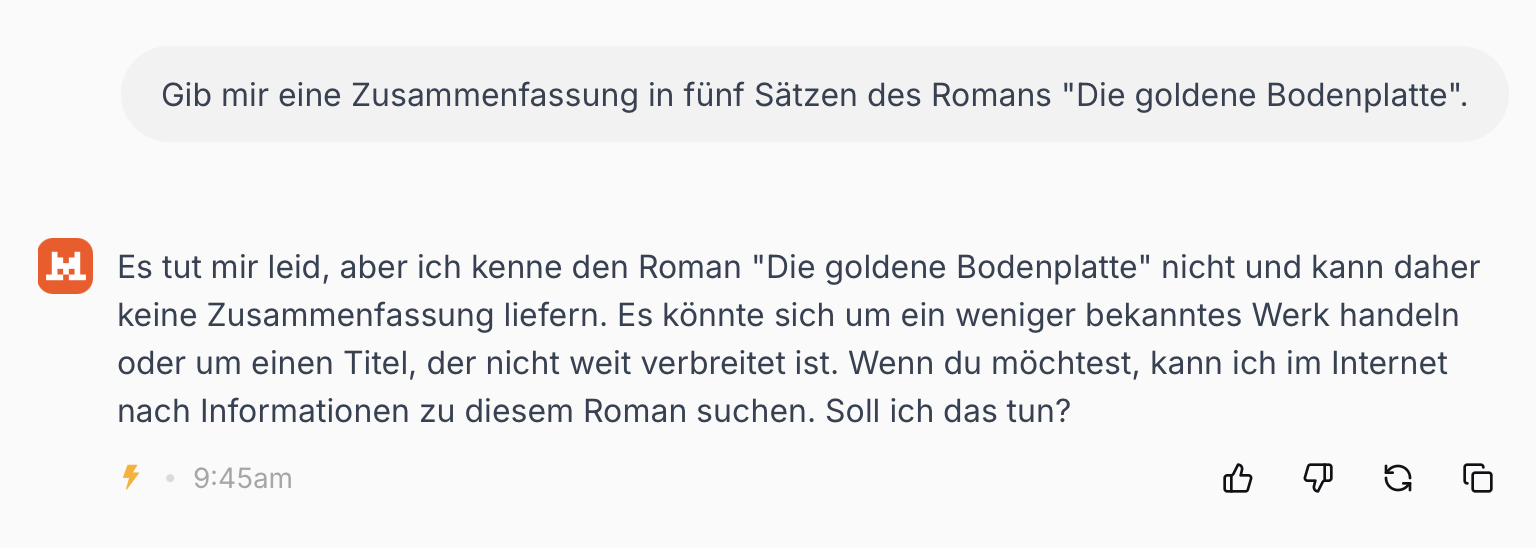Click "Die goldene Bodenplatte" in the reply
Image resolution: width=1536 pixels, height=548 pixels.
click(949, 268)
